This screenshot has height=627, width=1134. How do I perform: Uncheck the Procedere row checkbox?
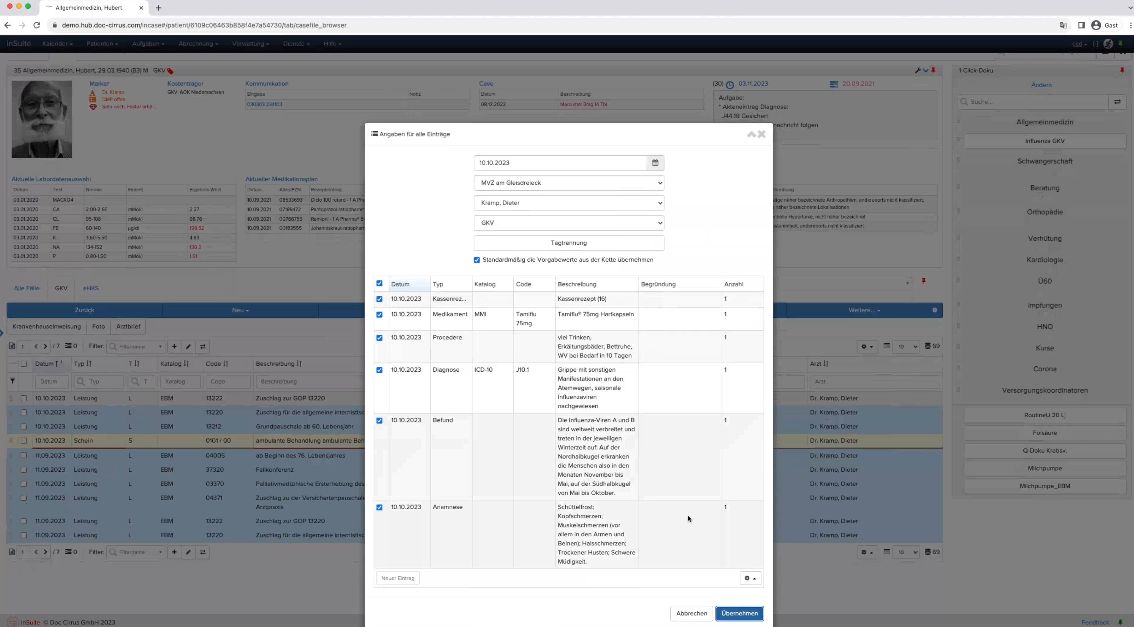coord(380,338)
